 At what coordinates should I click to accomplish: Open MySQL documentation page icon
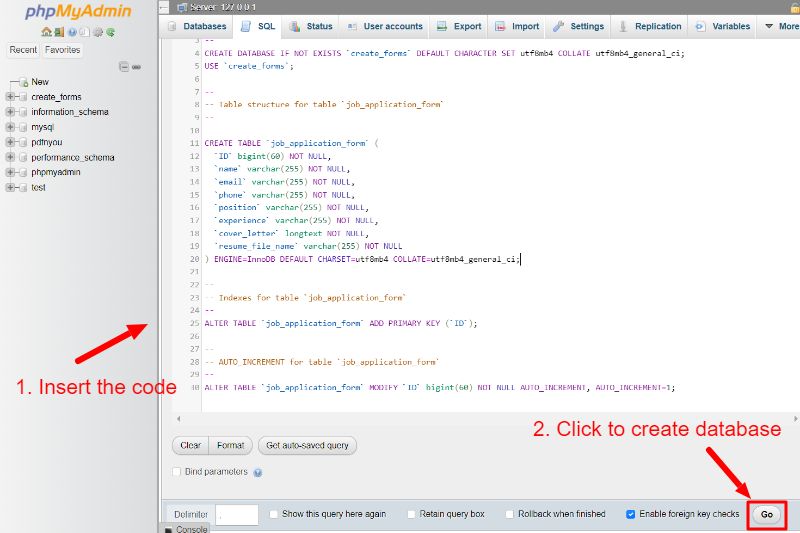[84, 32]
